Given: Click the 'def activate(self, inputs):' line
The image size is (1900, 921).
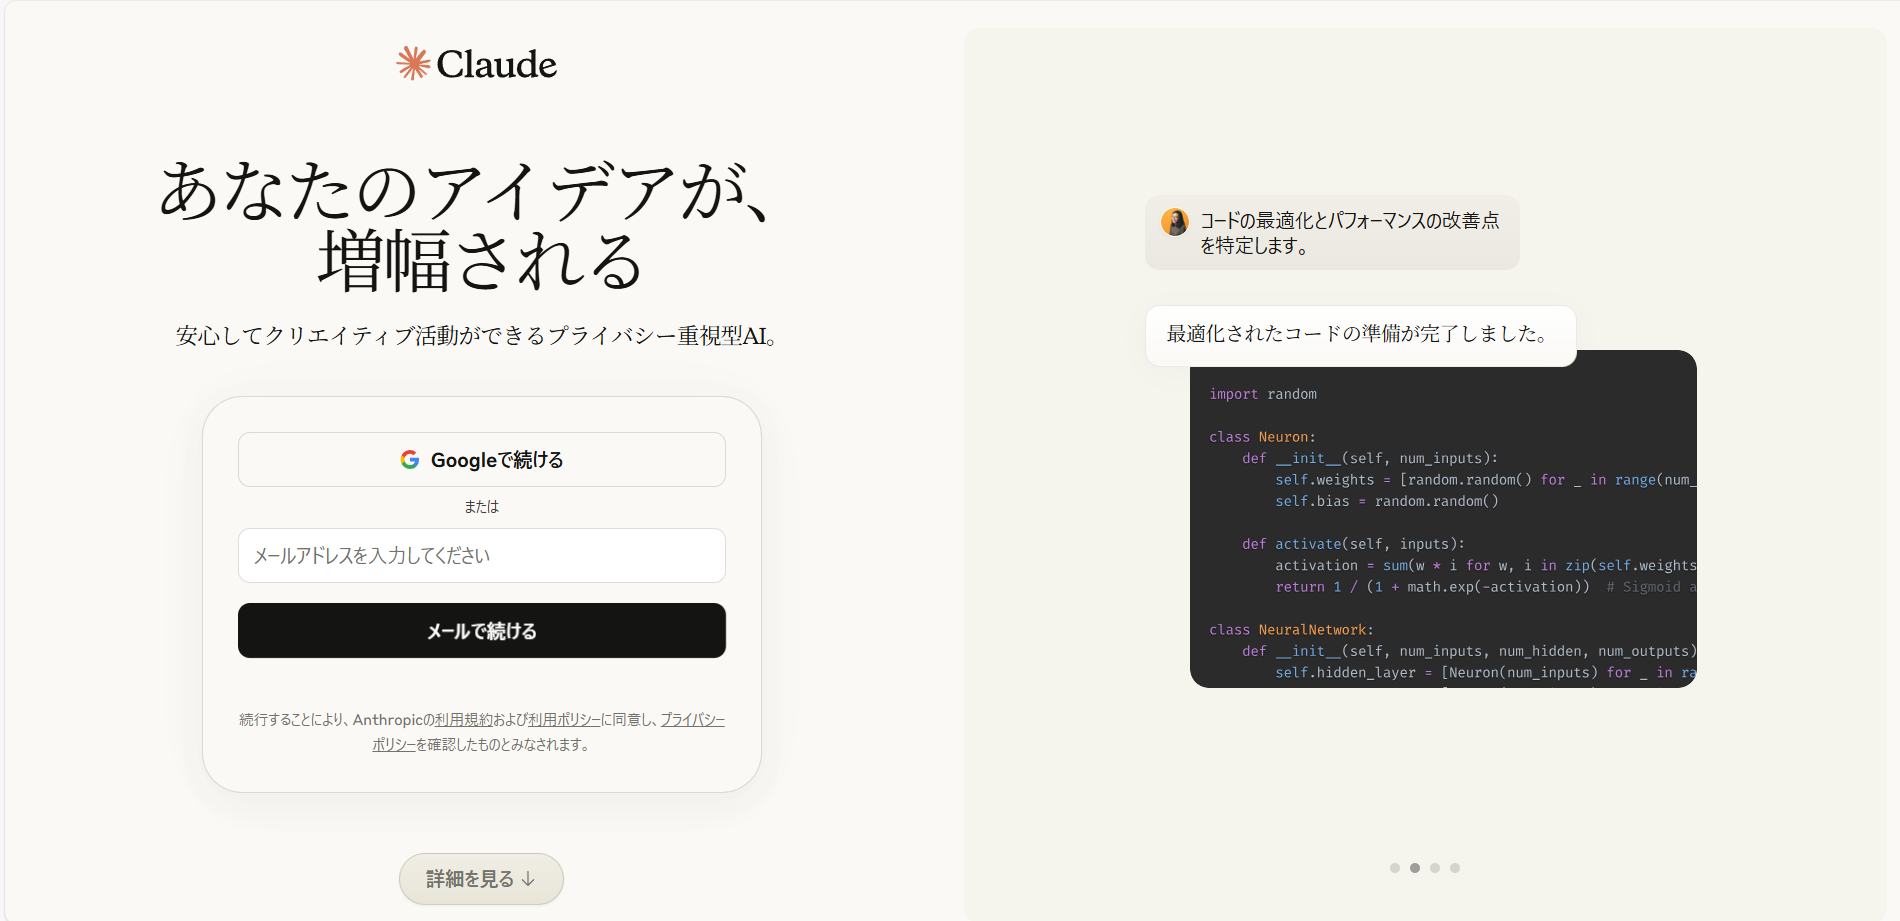Looking at the screenshot, I should pos(1353,544).
